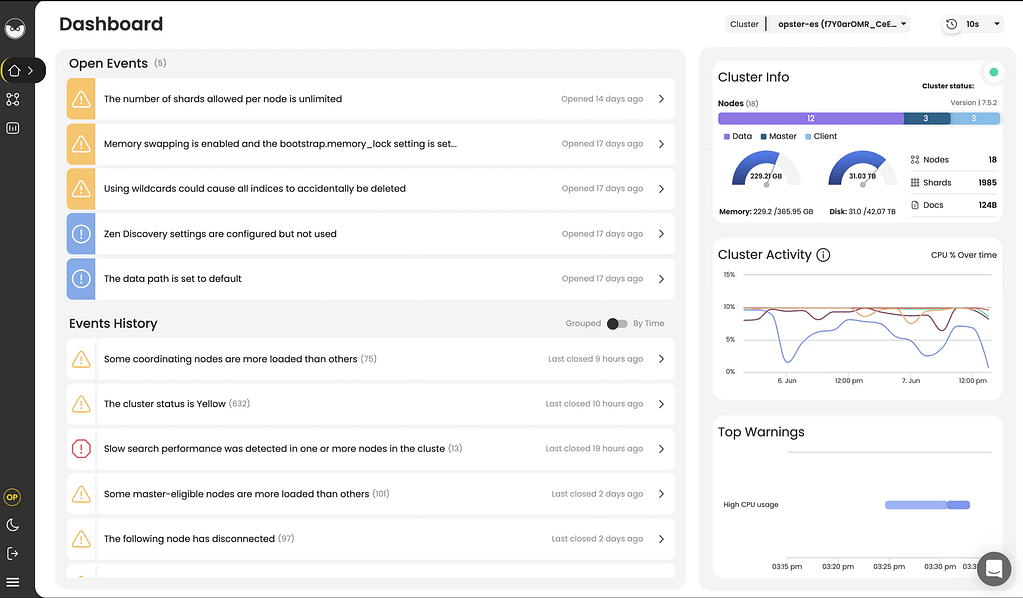This screenshot has width=1023, height=598.
Task: Select the Home icon in the sidebar
Action: [12, 71]
